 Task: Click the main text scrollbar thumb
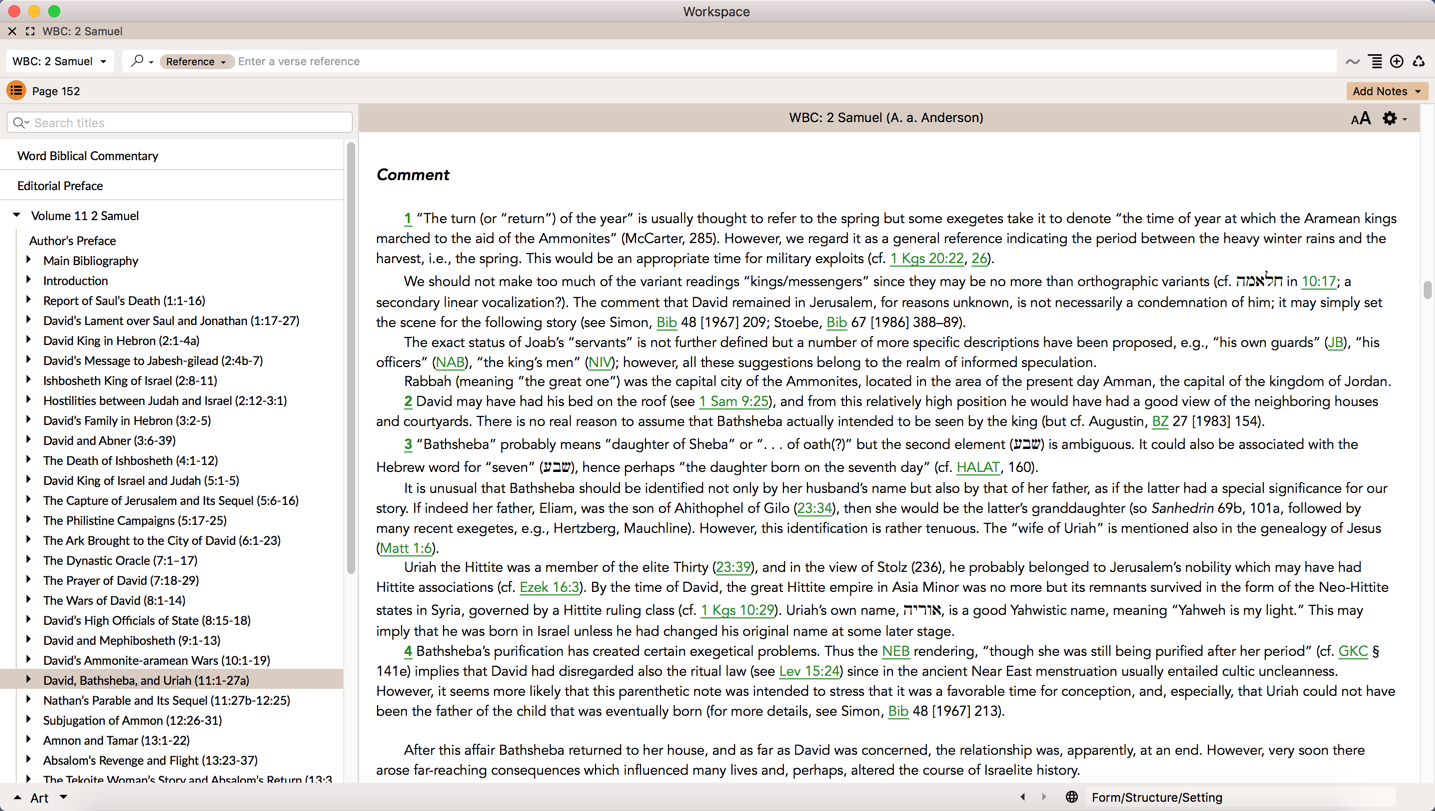tap(1427, 290)
